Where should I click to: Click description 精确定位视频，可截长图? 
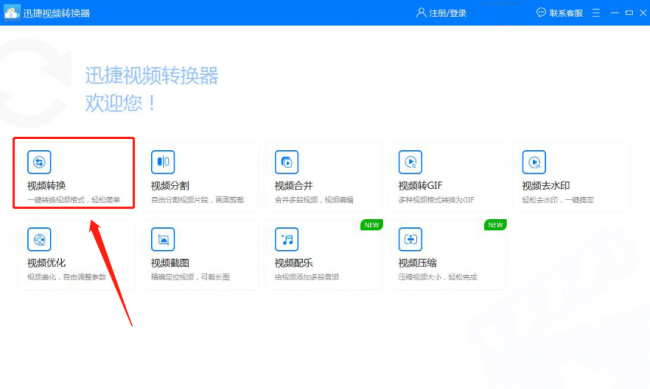coord(190,277)
